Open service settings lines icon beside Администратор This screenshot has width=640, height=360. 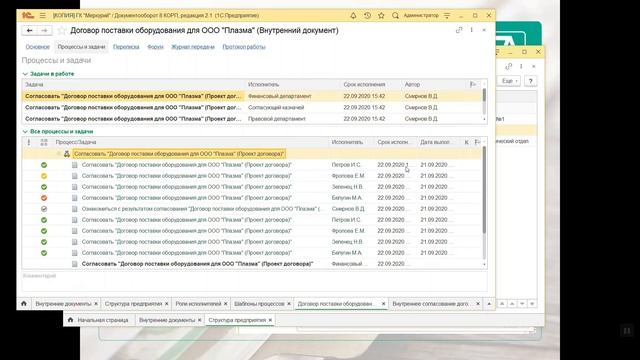click(x=447, y=16)
